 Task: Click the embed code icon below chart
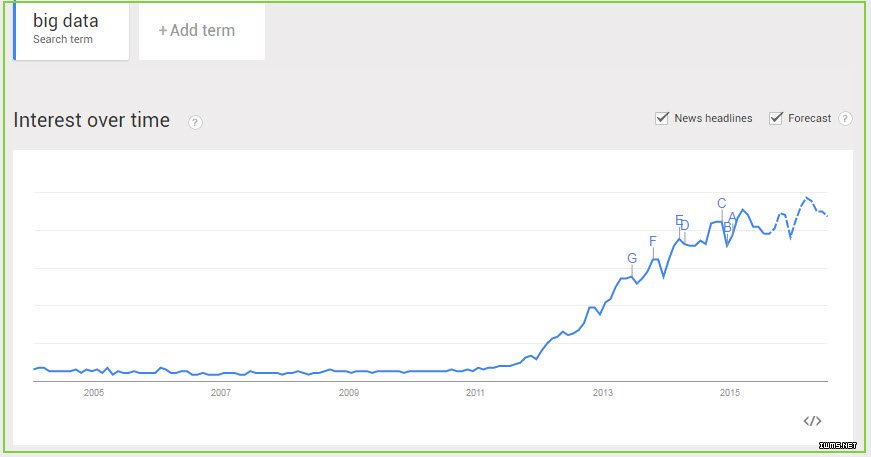tap(812, 421)
